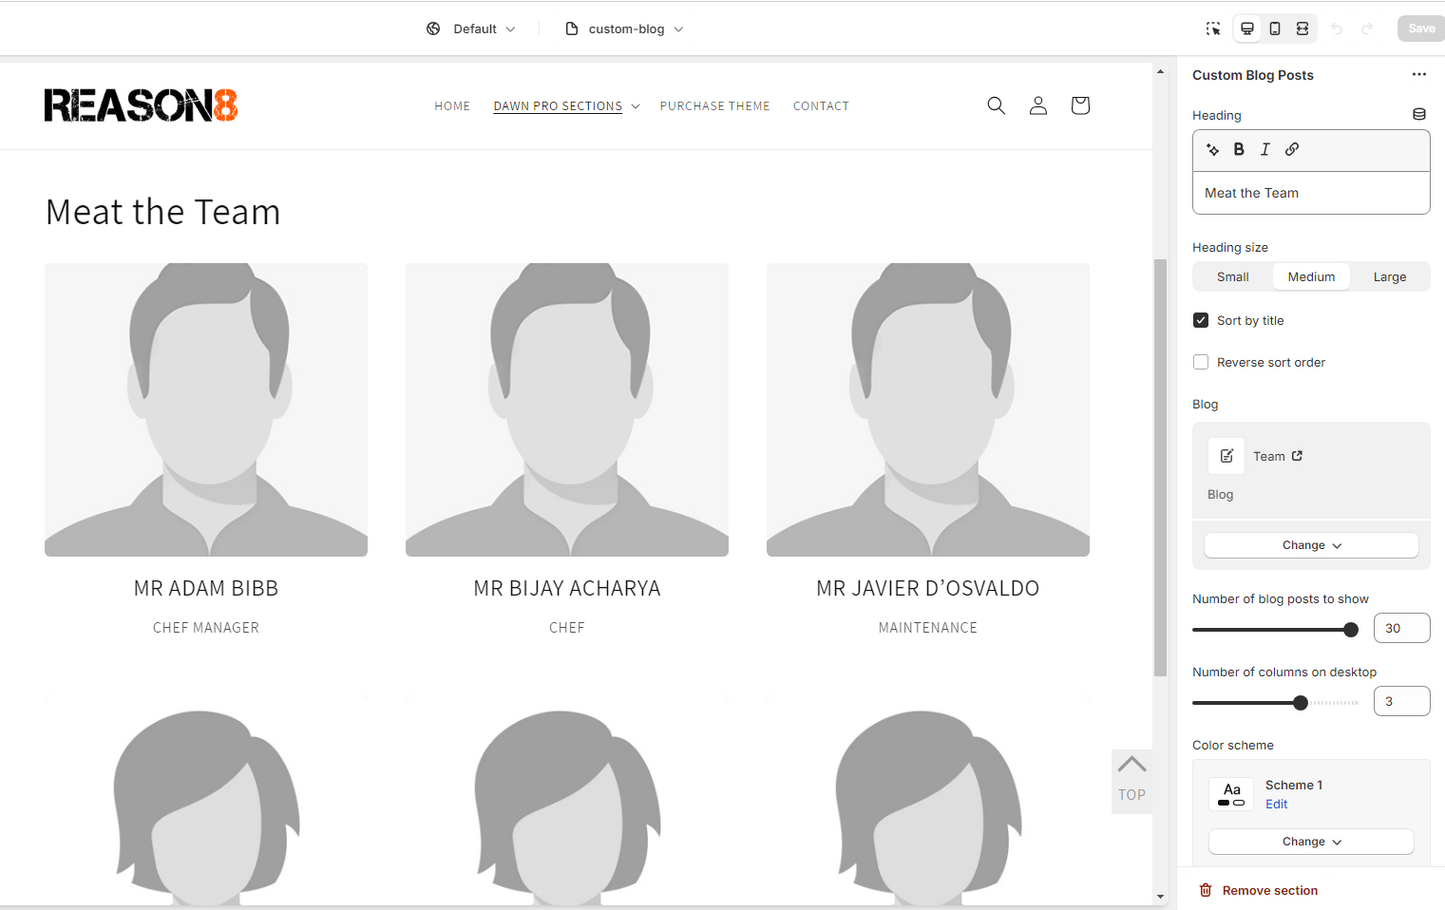Enable Reverse sort order checkbox
This screenshot has height=910, width=1445.
click(1201, 363)
